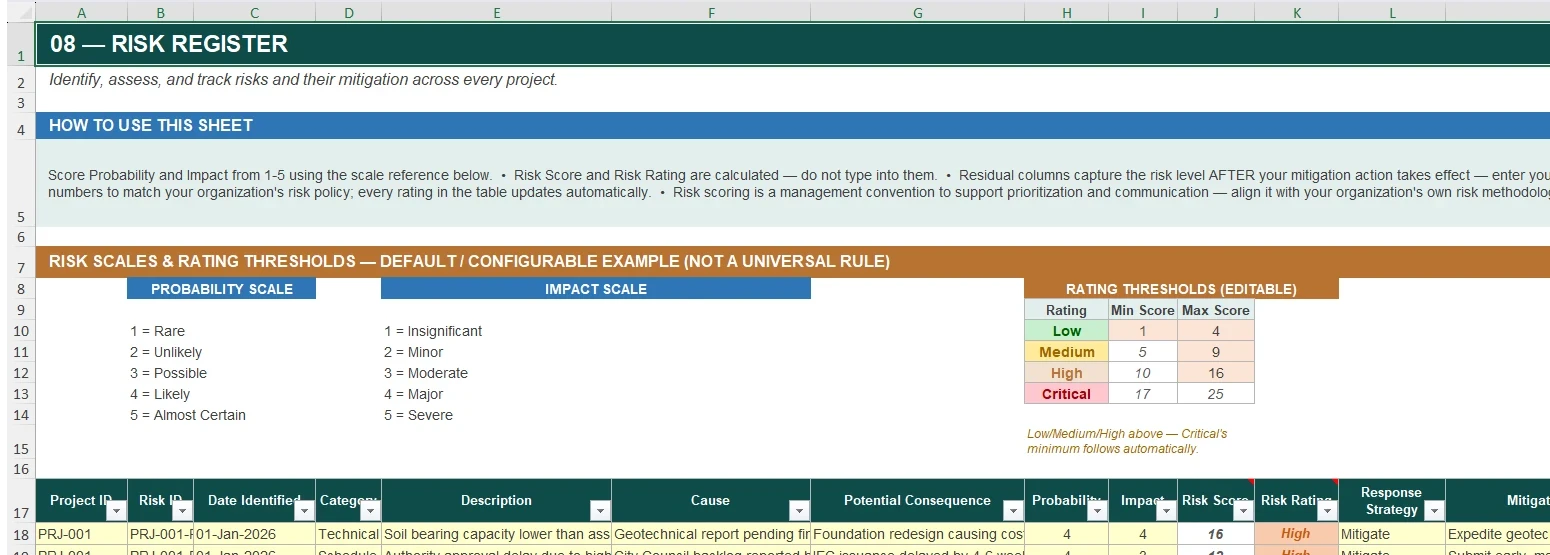Select column C header
Screen dimensions: 1550x555
255,12
